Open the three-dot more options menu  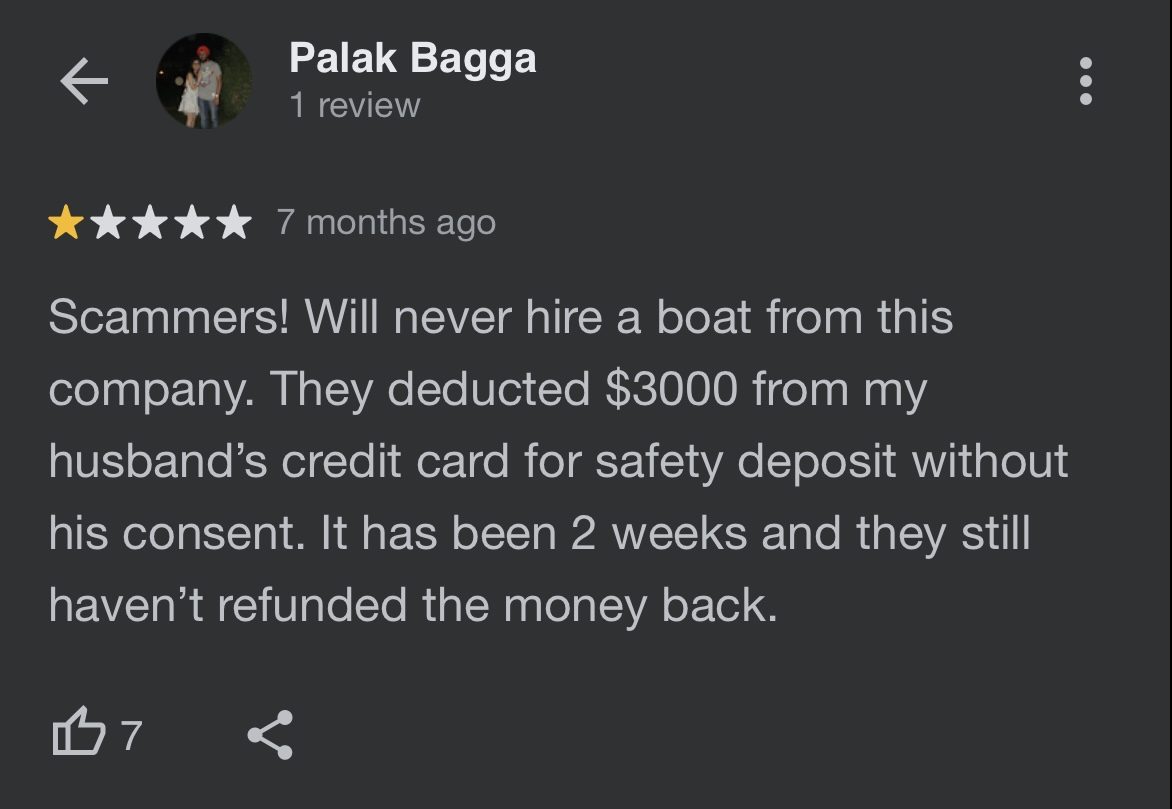[1086, 81]
